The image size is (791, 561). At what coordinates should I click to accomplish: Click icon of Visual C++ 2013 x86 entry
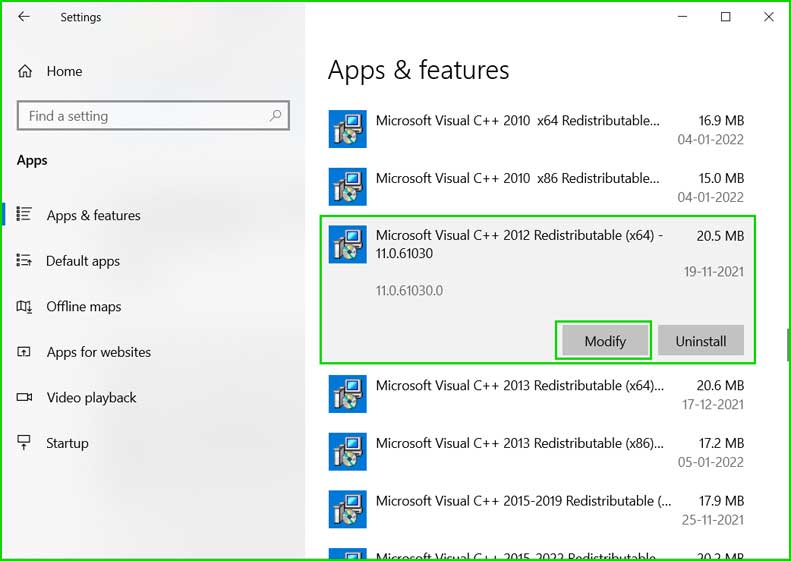click(348, 452)
